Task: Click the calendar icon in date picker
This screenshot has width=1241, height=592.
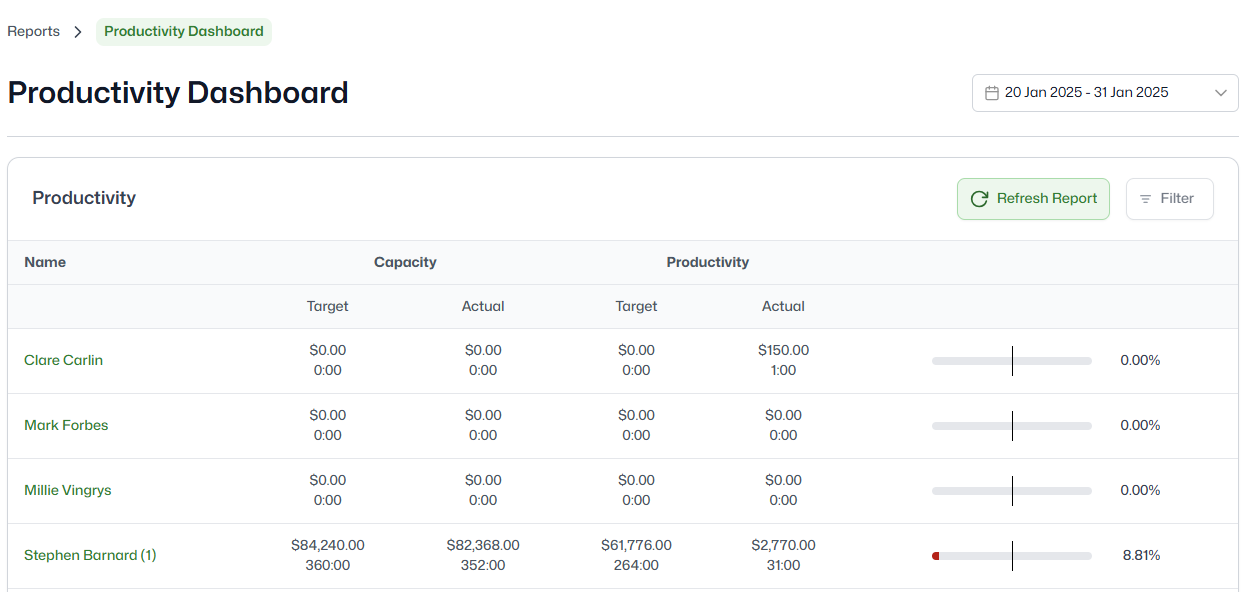Action: coord(992,93)
